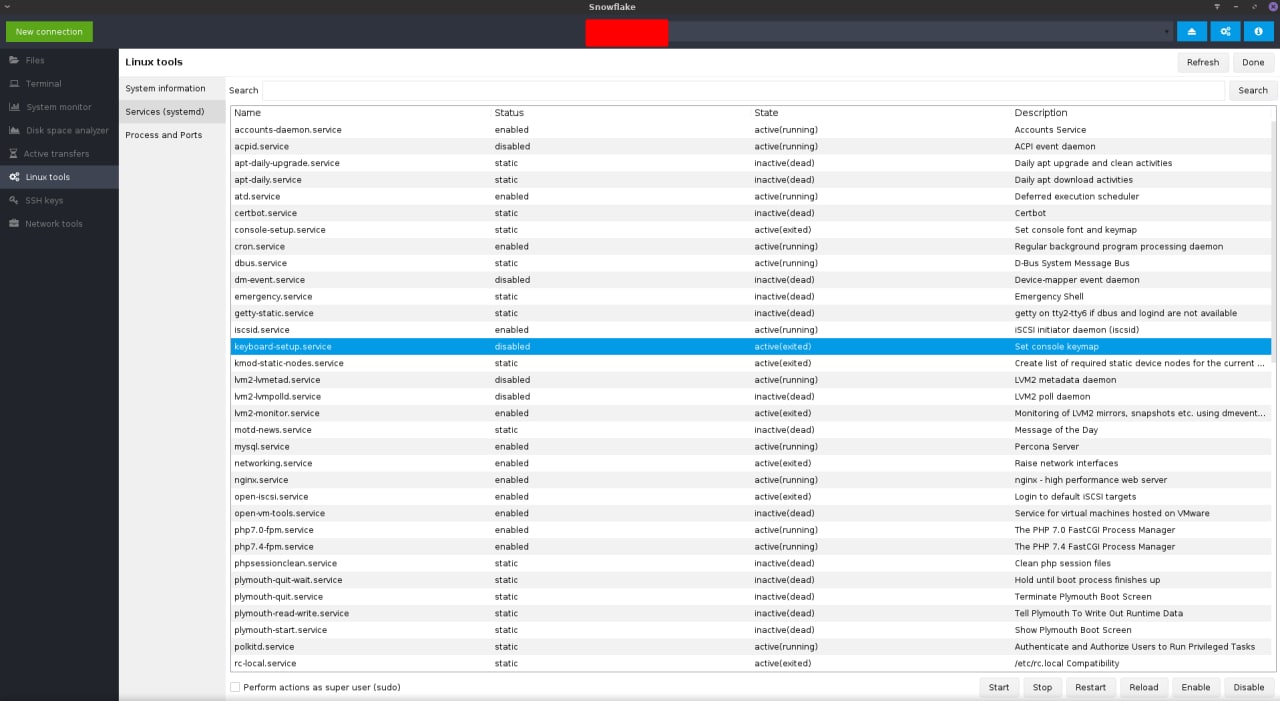Click the Refresh button

1203,62
